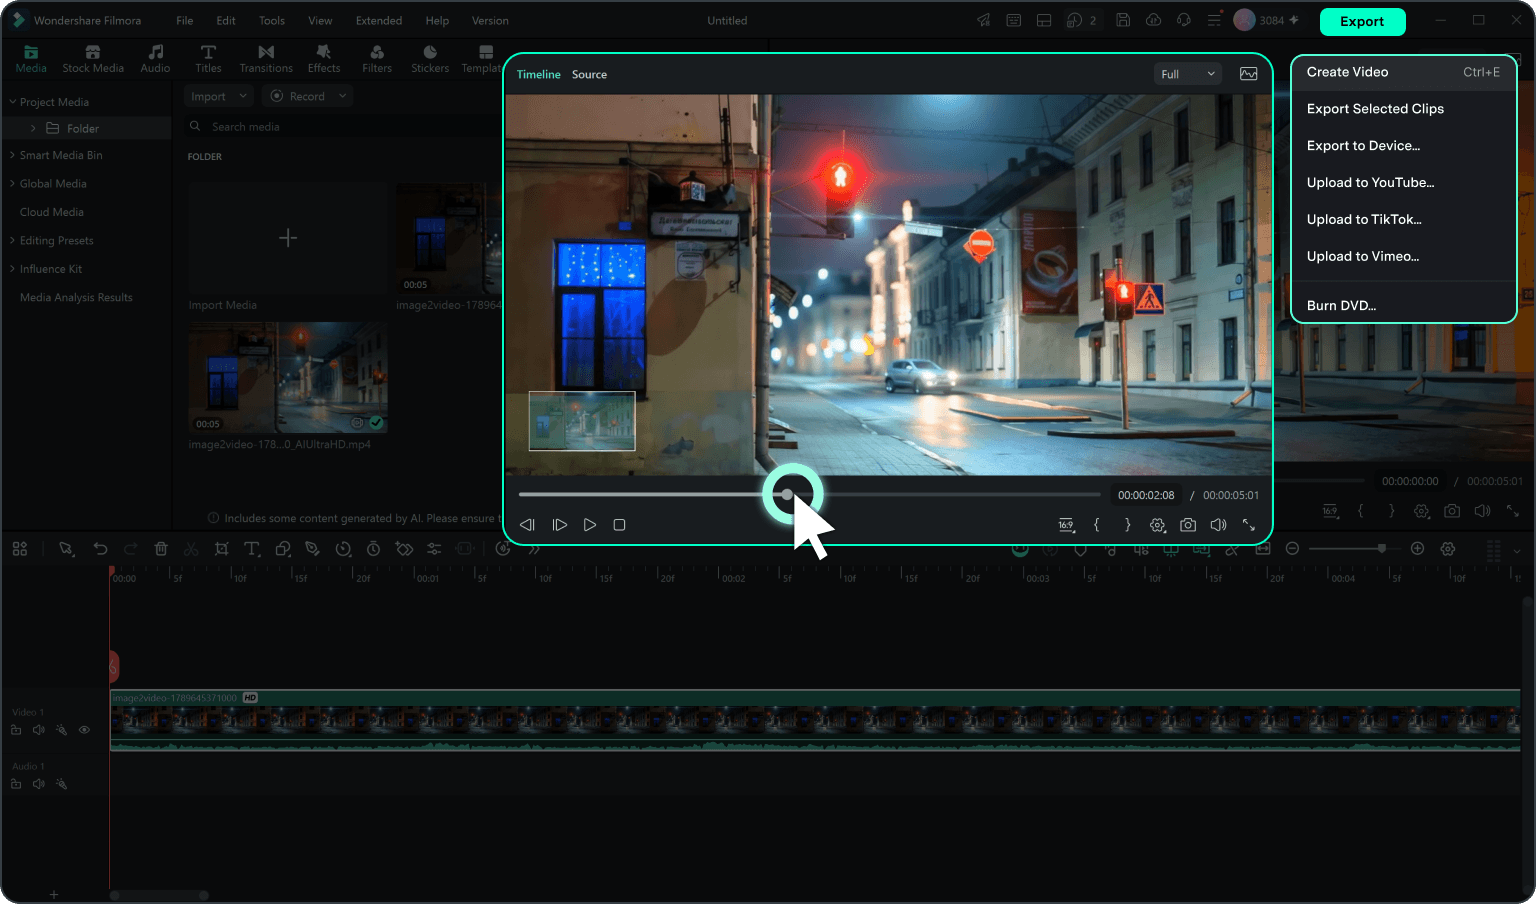Click the Export button
1536x904 pixels.
pyautogui.click(x=1362, y=21)
